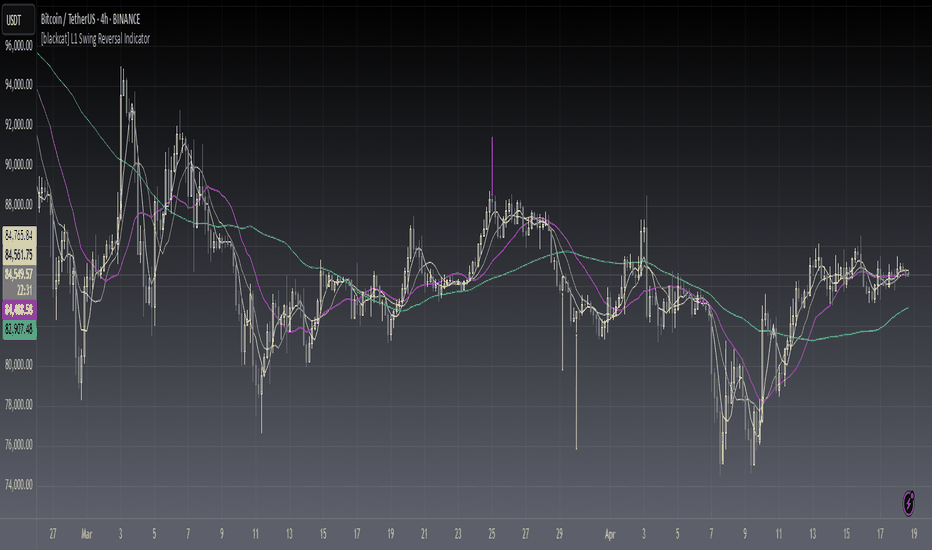Click the 29 date label before Apr

tap(559, 534)
